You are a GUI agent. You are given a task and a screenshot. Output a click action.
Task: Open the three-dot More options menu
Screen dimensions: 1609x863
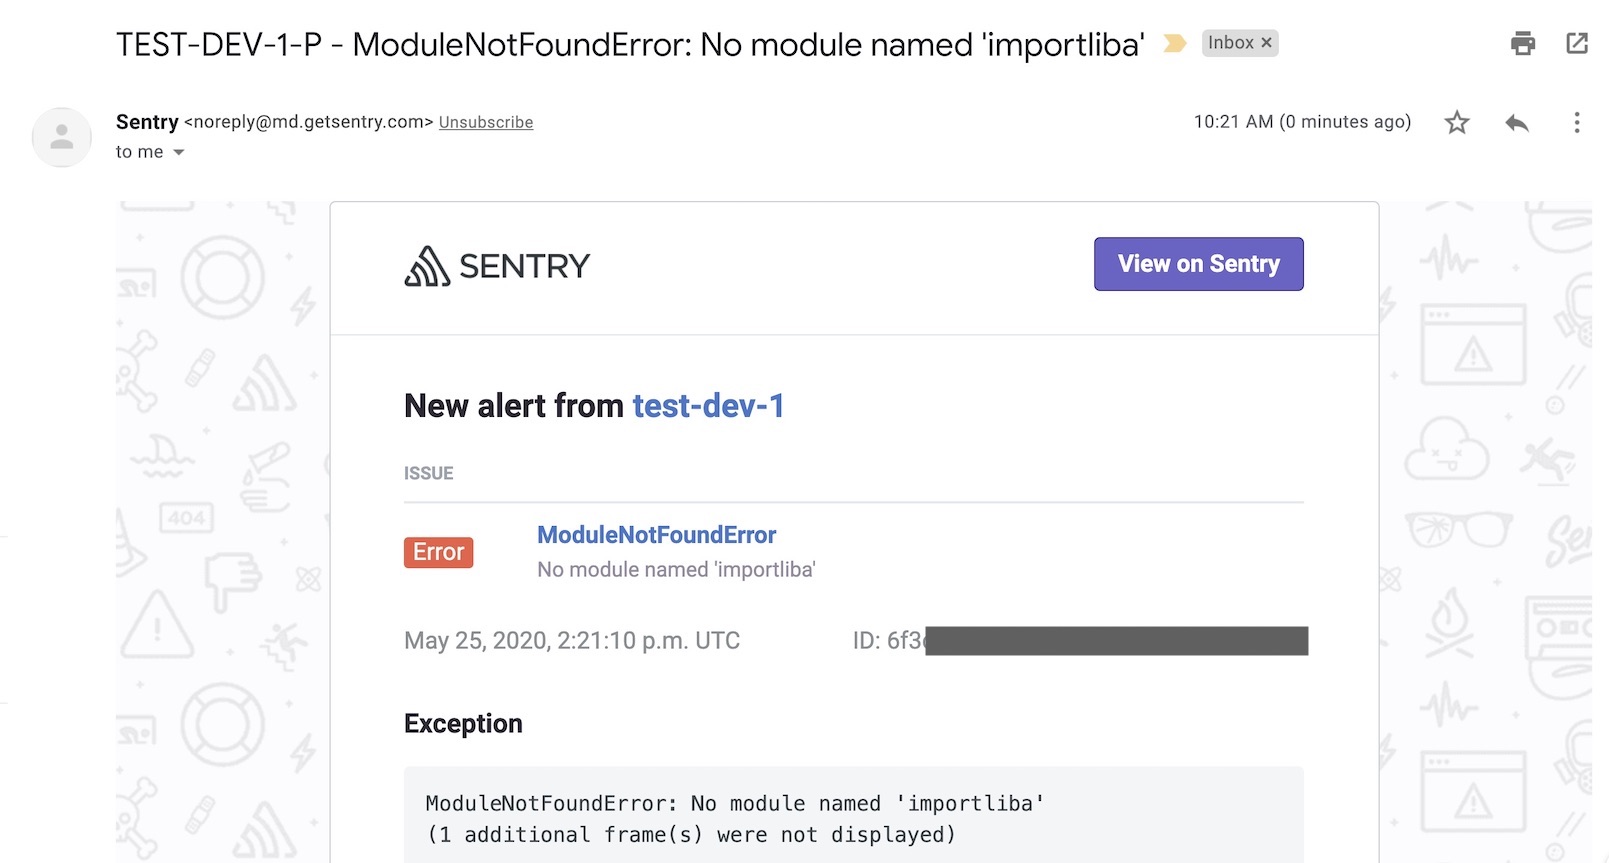tap(1576, 123)
